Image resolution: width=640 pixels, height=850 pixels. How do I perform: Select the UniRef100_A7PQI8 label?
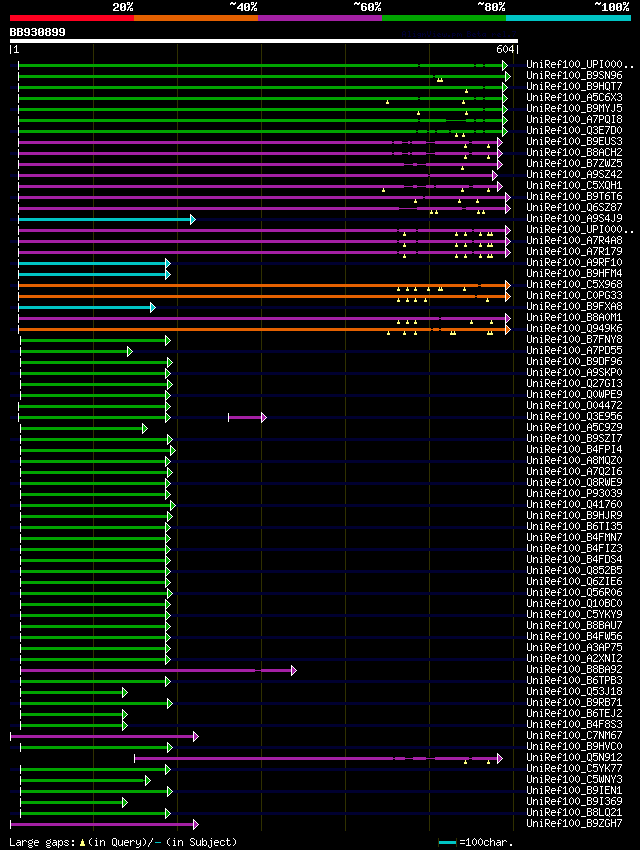[574, 119]
